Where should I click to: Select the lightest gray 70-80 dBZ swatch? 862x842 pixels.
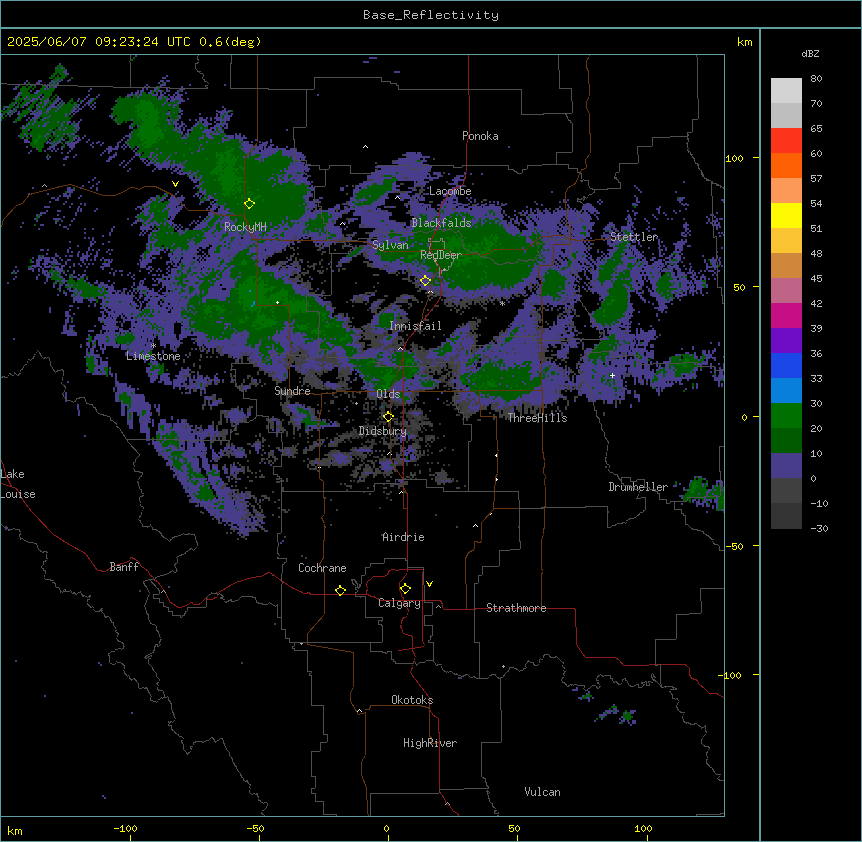pos(786,91)
